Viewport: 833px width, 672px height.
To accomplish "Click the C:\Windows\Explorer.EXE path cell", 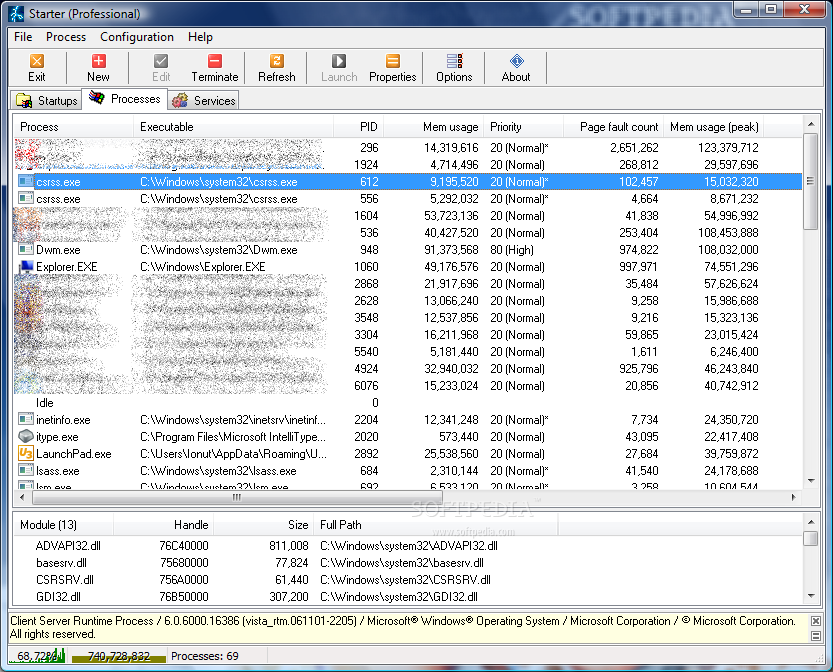I will (x=203, y=267).
